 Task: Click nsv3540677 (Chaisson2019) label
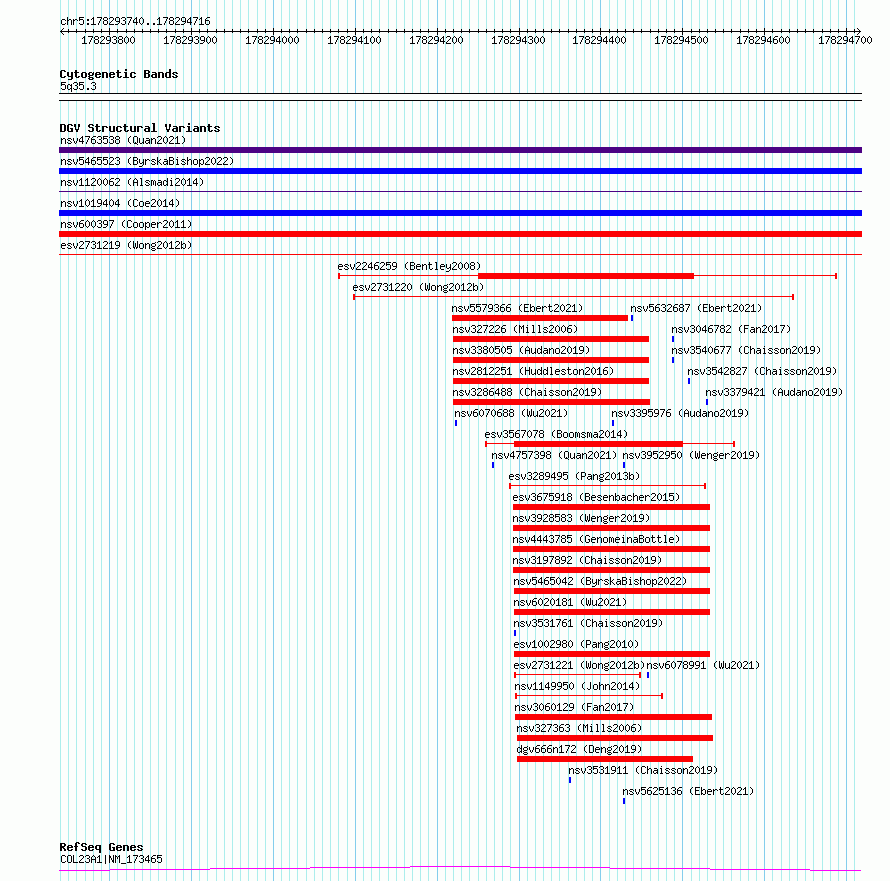746,350
